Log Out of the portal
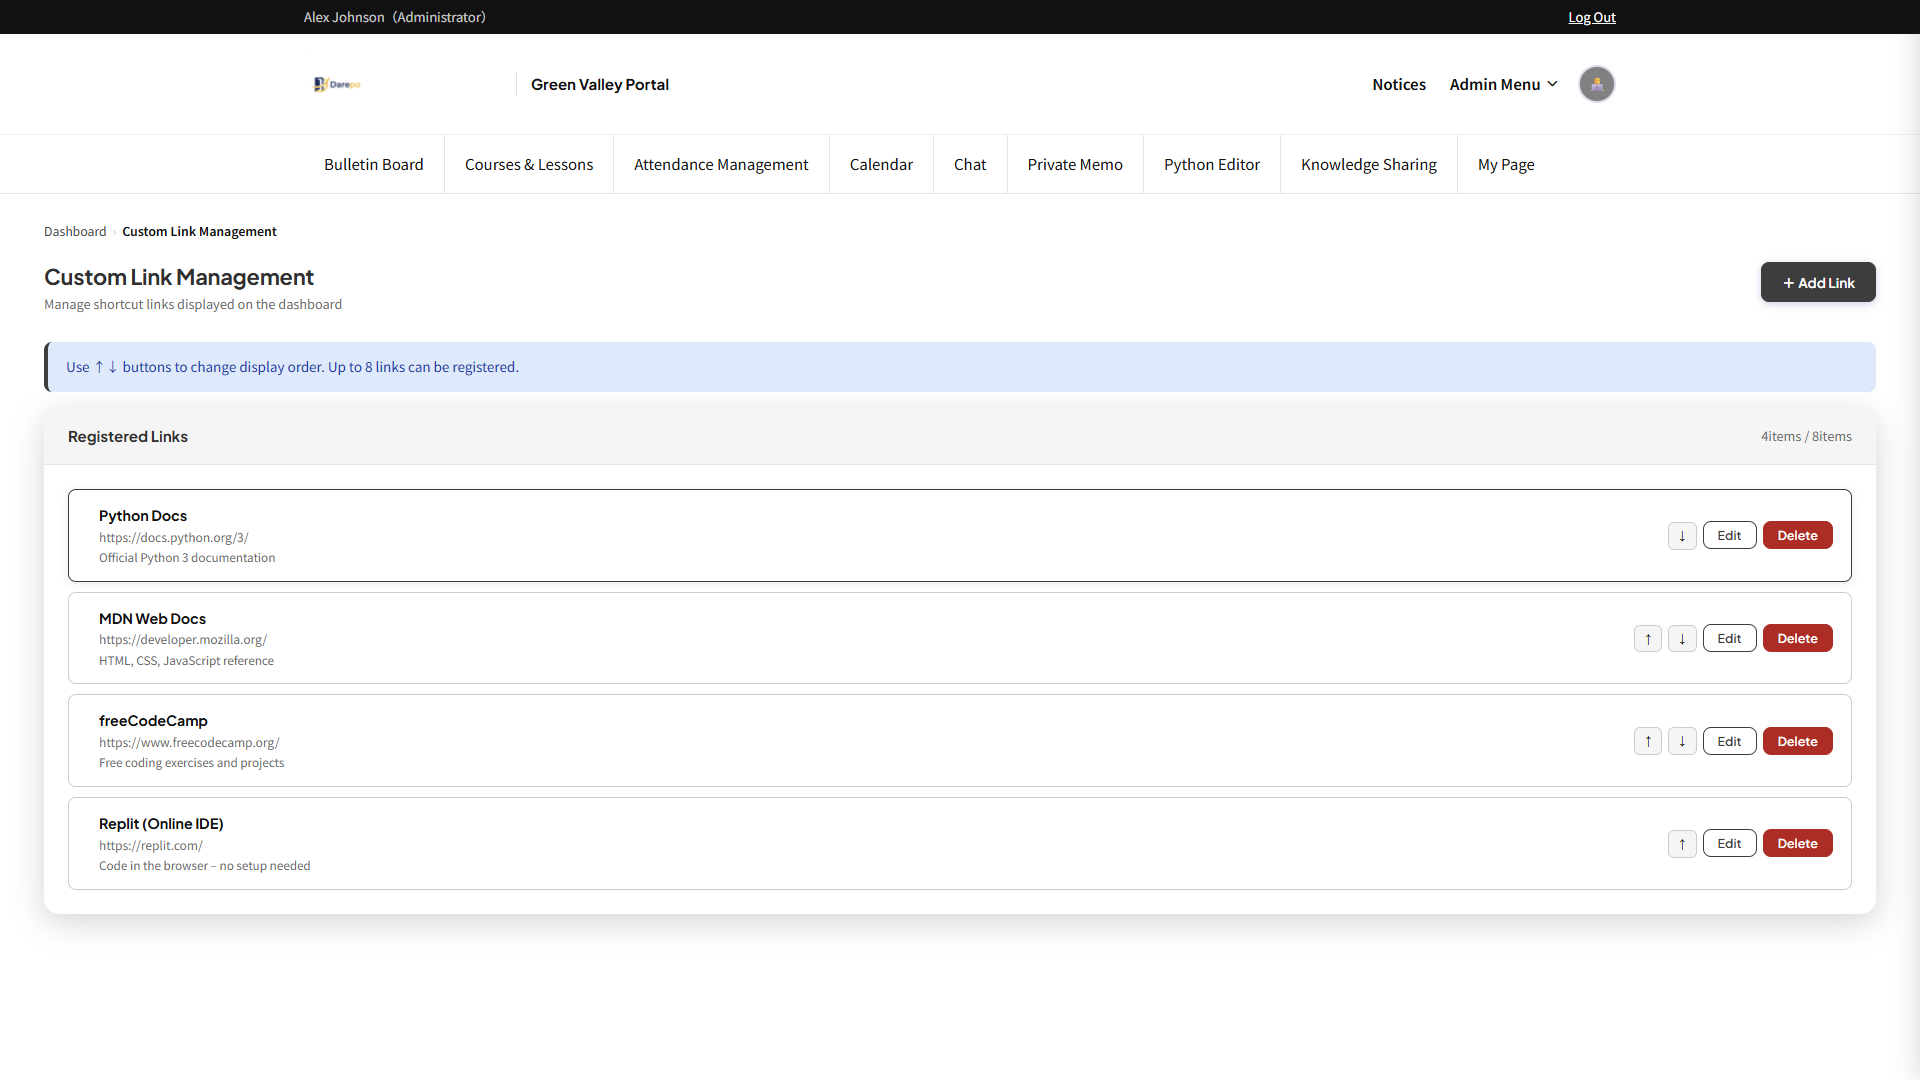This screenshot has height=1080, width=1920. click(1592, 17)
